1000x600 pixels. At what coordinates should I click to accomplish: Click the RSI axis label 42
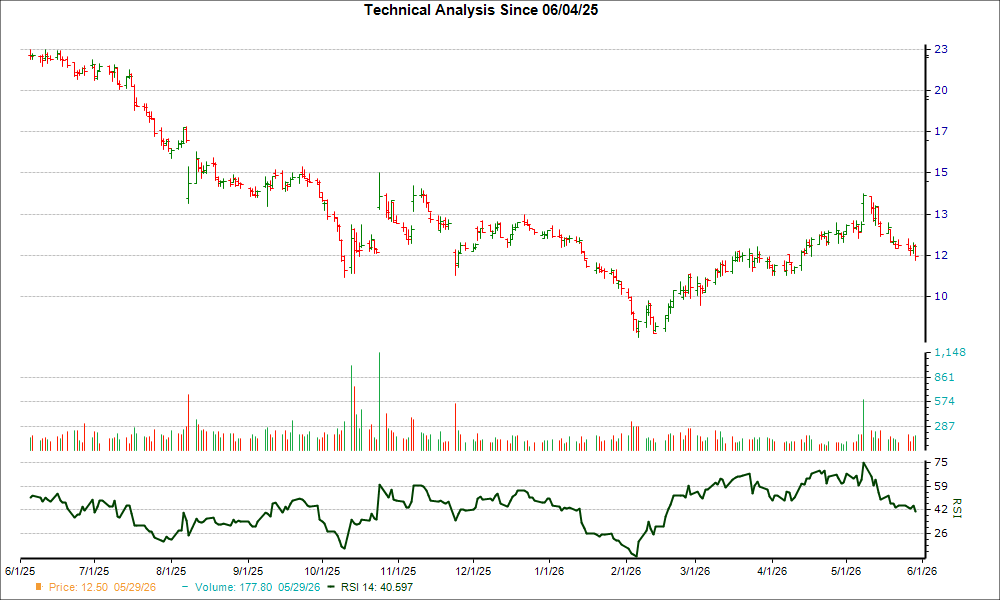point(941,509)
